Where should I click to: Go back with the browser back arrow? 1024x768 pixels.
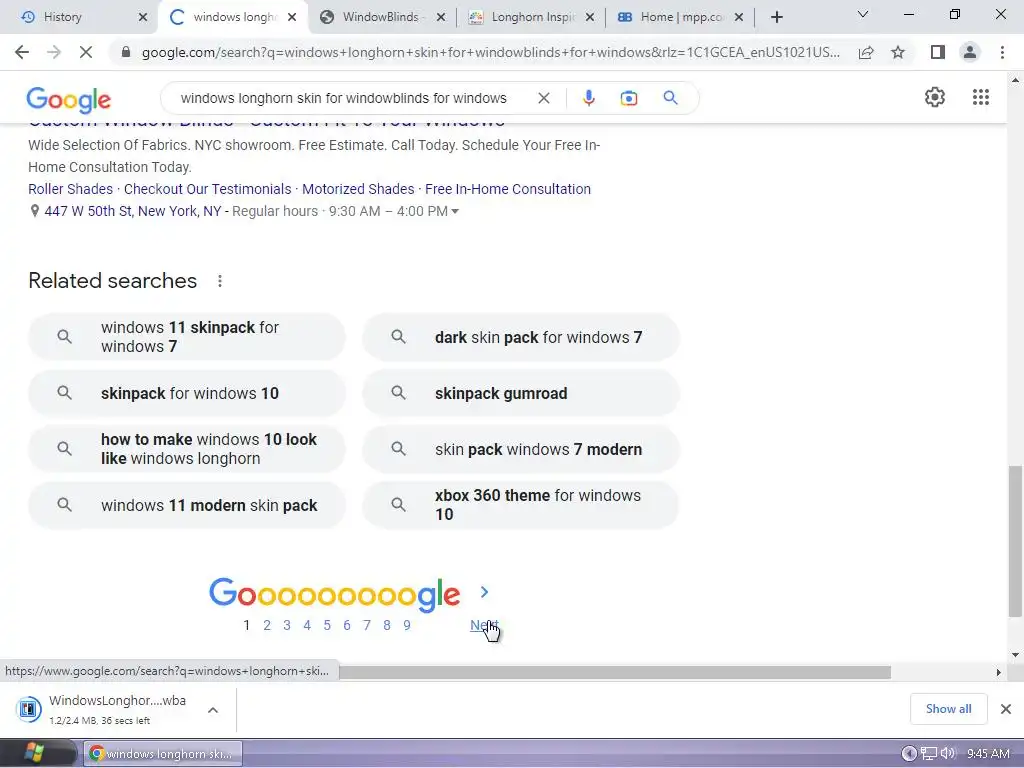(22, 52)
